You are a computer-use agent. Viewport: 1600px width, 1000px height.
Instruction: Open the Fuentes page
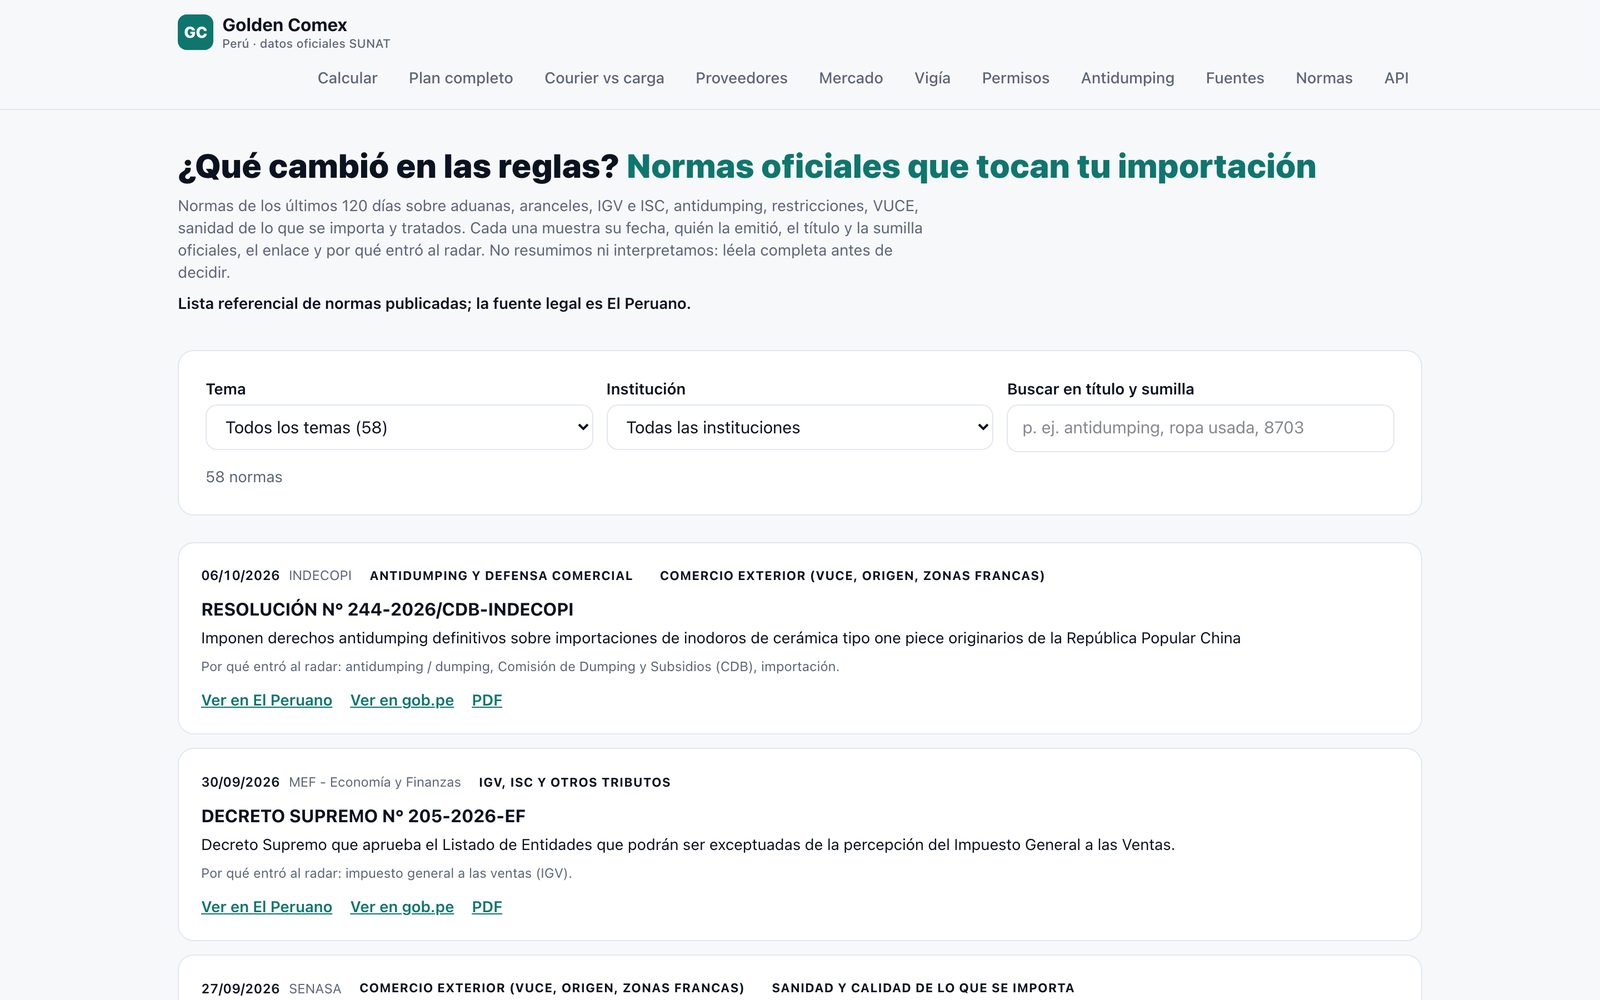click(x=1235, y=78)
